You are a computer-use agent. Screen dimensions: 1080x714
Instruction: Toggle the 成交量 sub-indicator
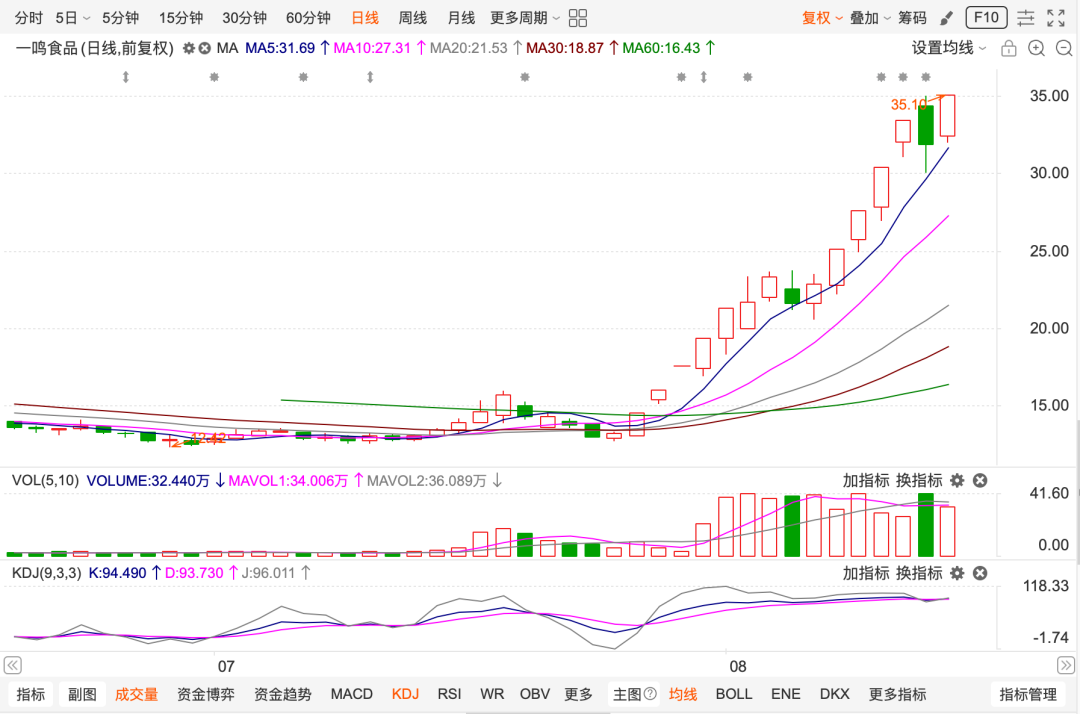point(136,694)
